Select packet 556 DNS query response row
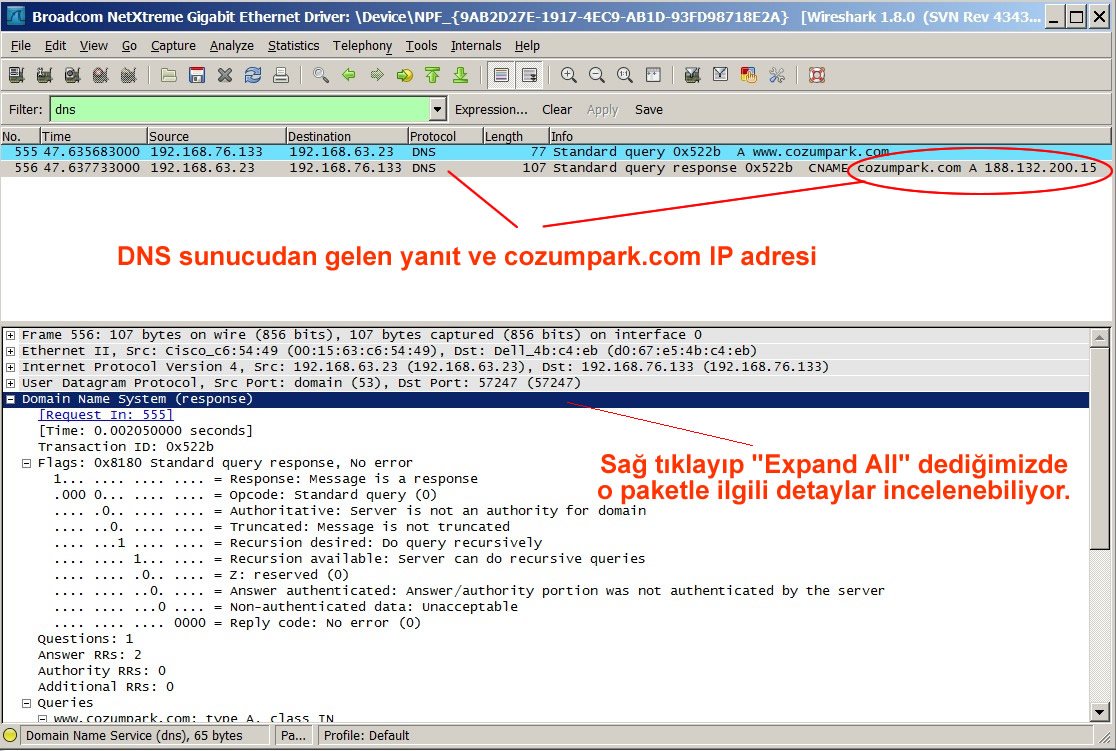The image size is (1116, 751). (555, 168)
